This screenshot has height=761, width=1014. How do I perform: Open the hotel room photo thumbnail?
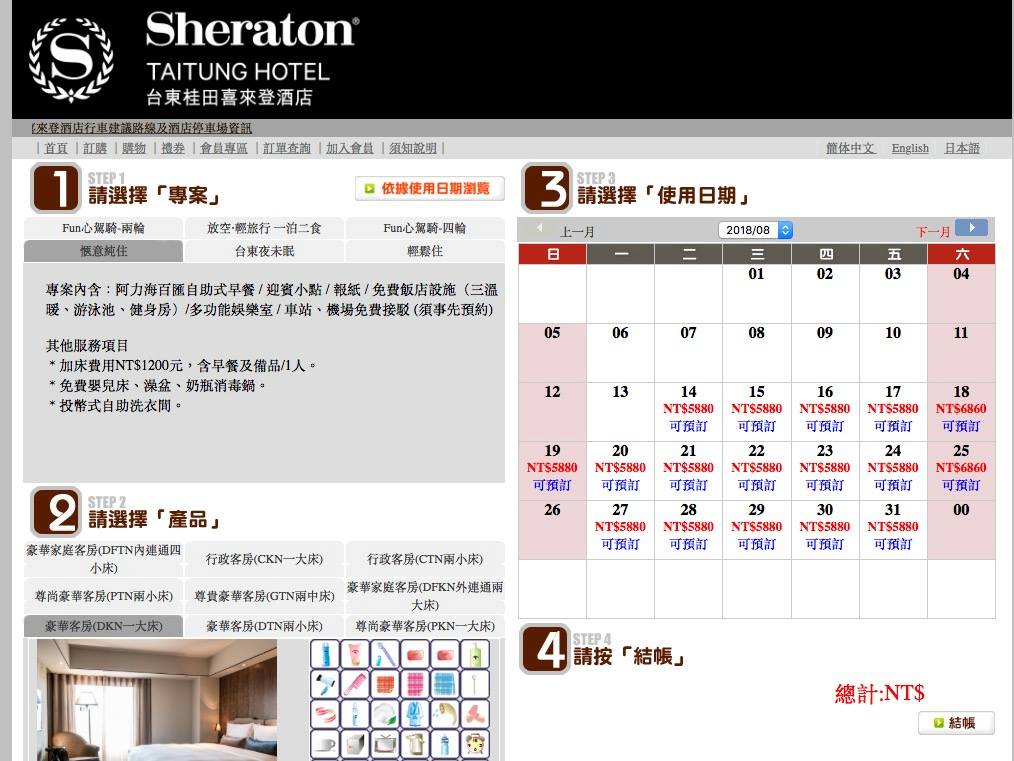pyautogui.click(x=157, y=700)
